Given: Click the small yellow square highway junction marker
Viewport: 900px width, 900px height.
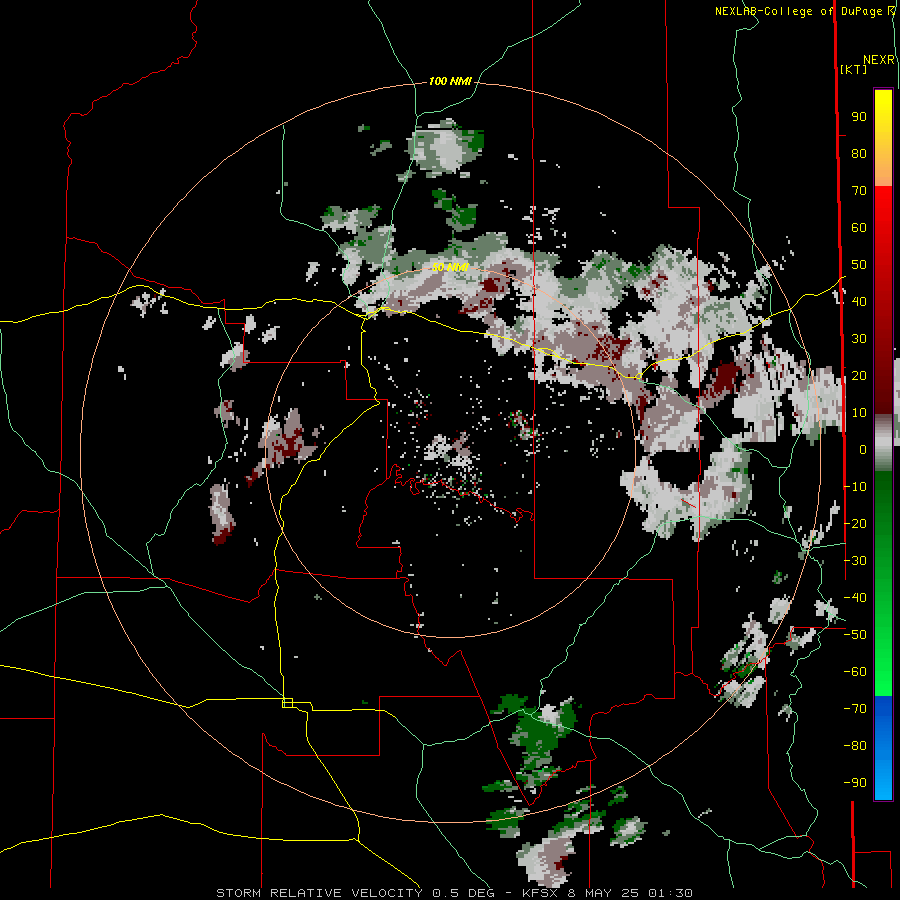Looking at the screenshot, I should (x=288, y=703).
